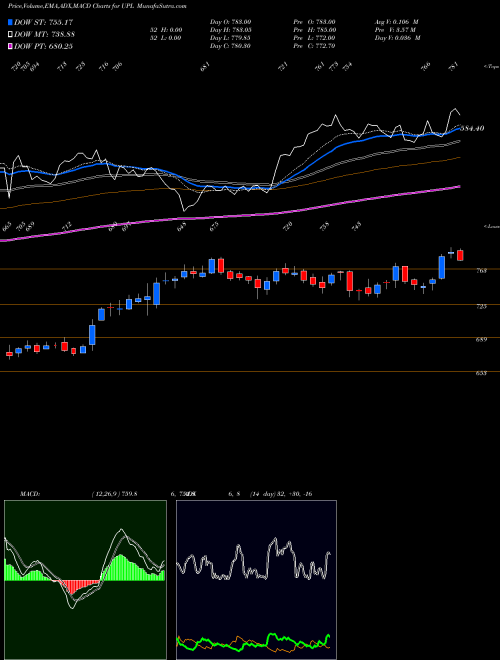Click the last red candlestick on price chart

(460, 255)
